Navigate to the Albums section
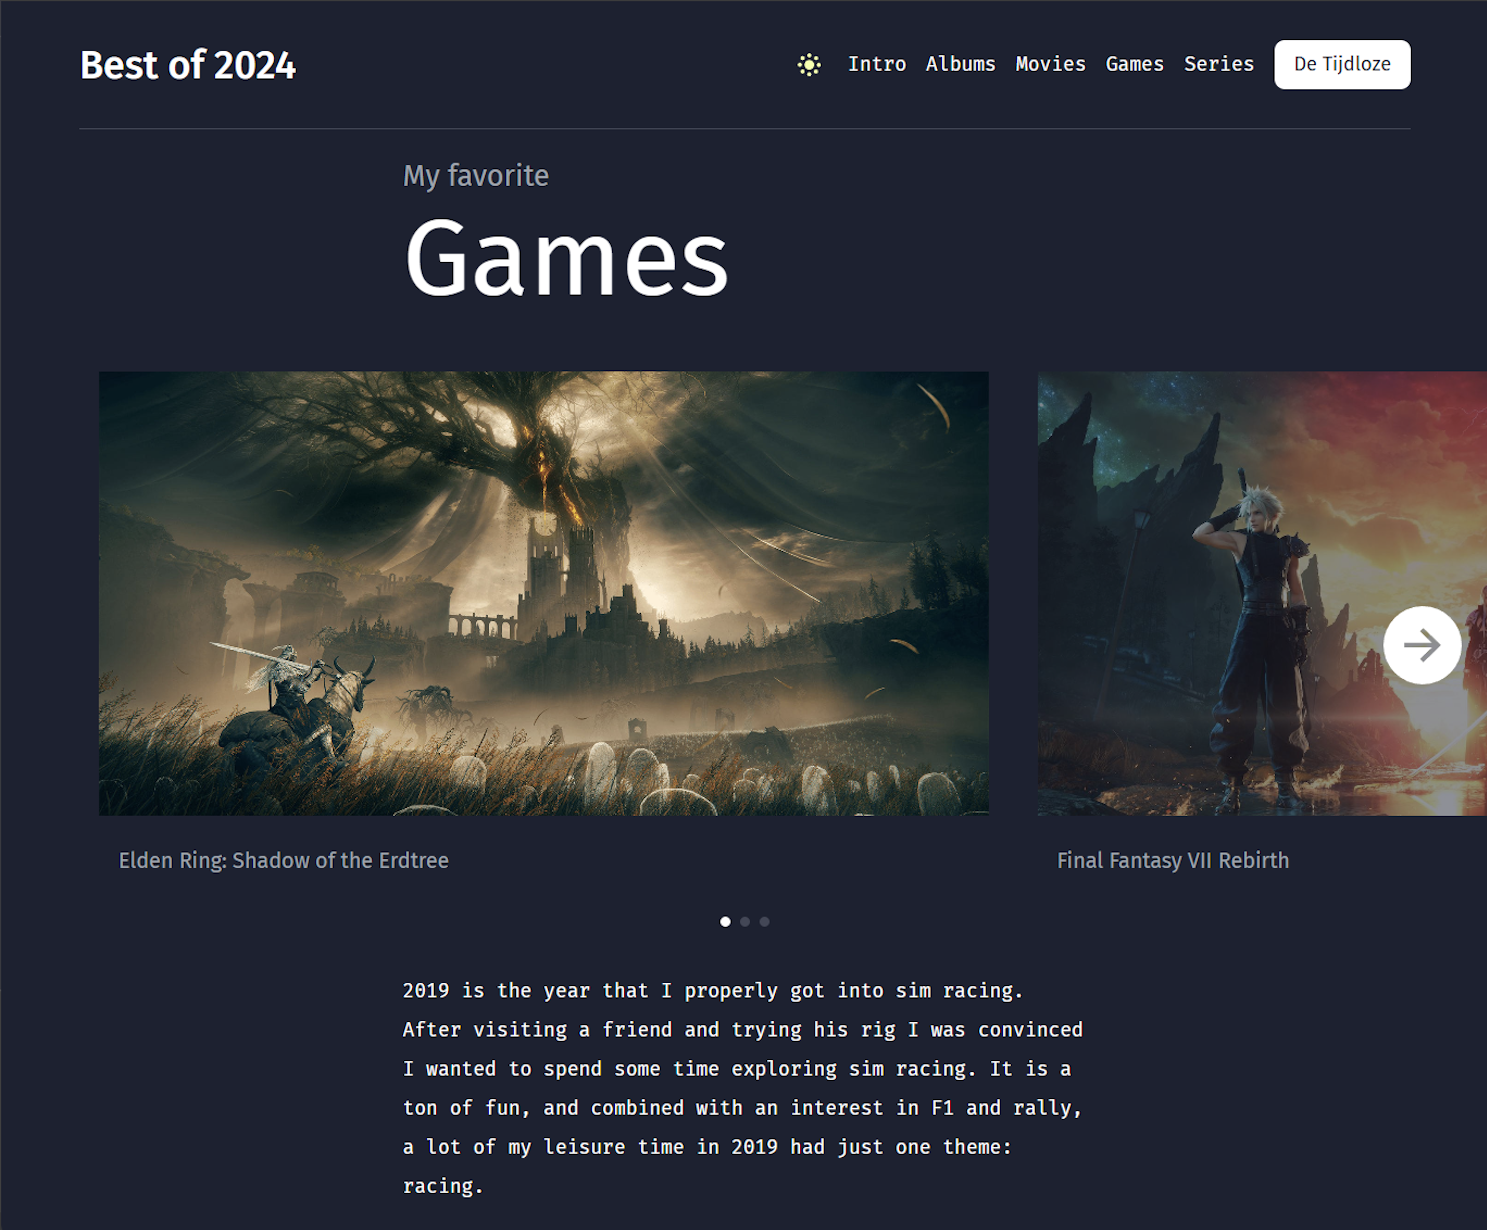Image resolution: width=1487 pixels, height=1230 pixels. pyautogui.click(x=960, y=64)
